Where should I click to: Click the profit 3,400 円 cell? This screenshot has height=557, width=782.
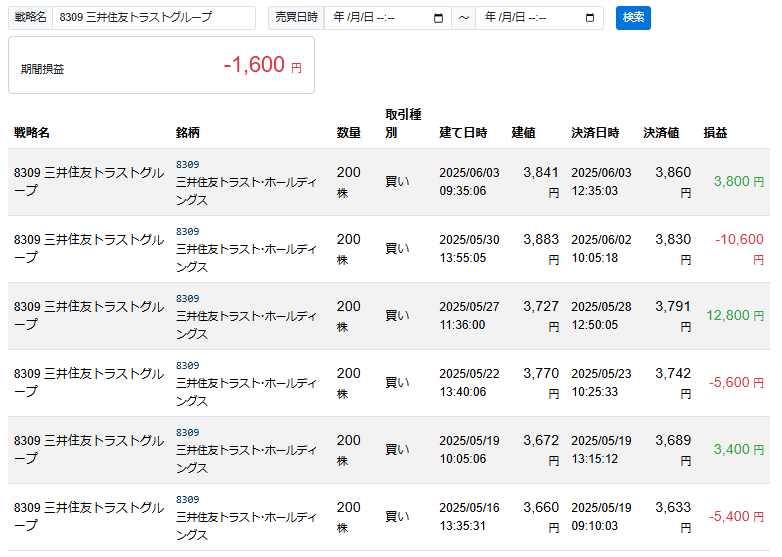pyautogui.click(x=739, y=449)
